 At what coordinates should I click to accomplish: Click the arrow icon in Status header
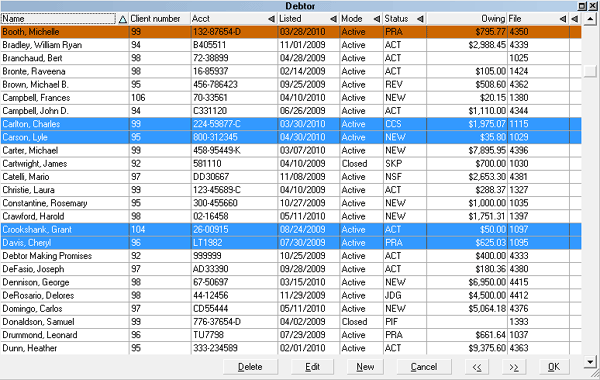tap(420, 19)
